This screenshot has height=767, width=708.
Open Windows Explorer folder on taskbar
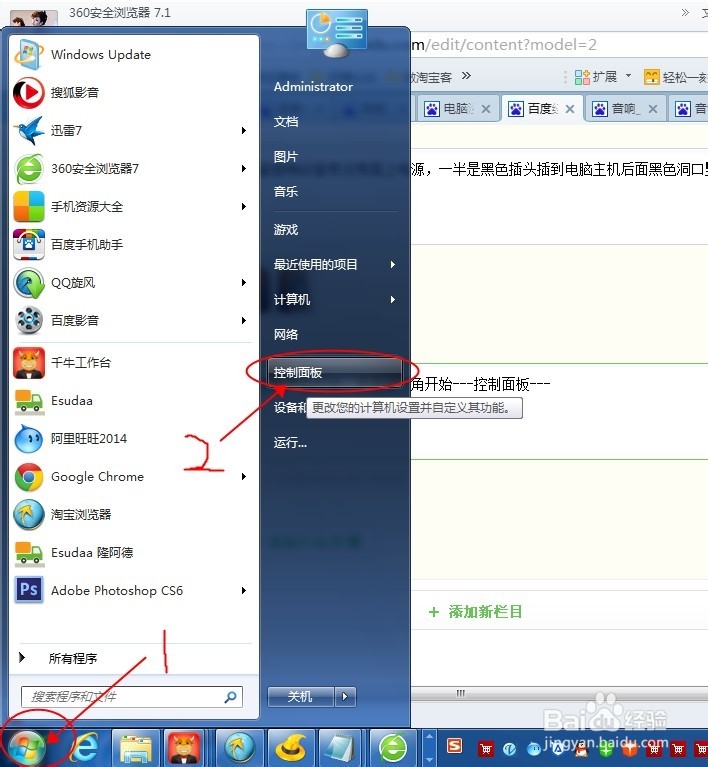(x=136, y=747)
